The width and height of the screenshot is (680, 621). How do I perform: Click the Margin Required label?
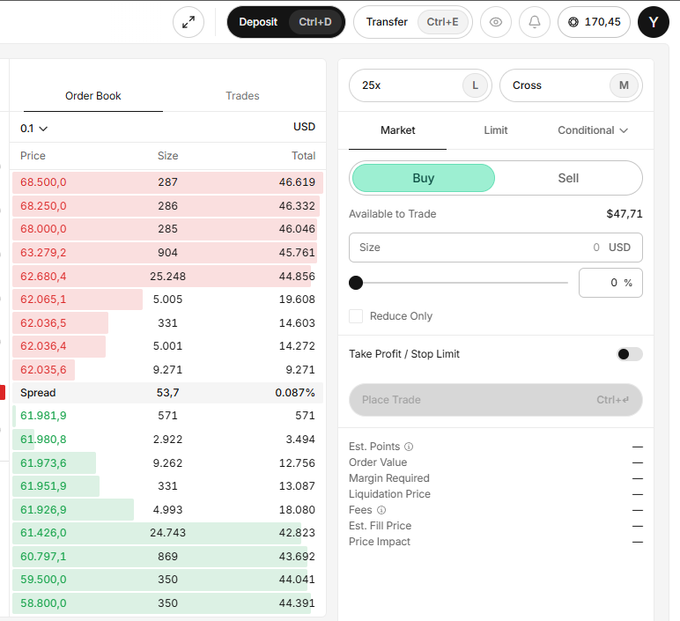(x=389, y=478)
